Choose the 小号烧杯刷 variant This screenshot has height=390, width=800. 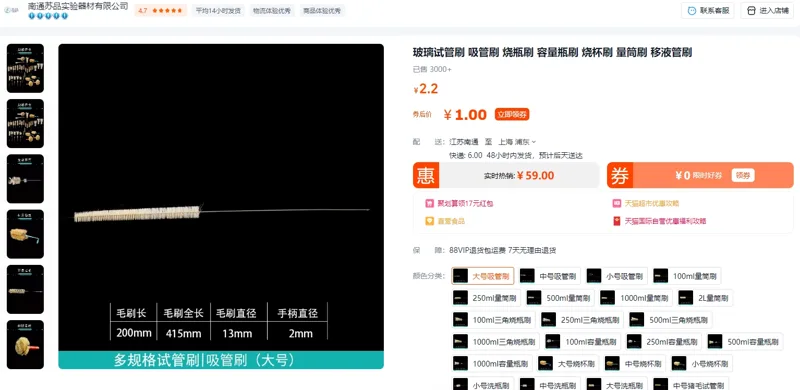[x=702, y=363]
